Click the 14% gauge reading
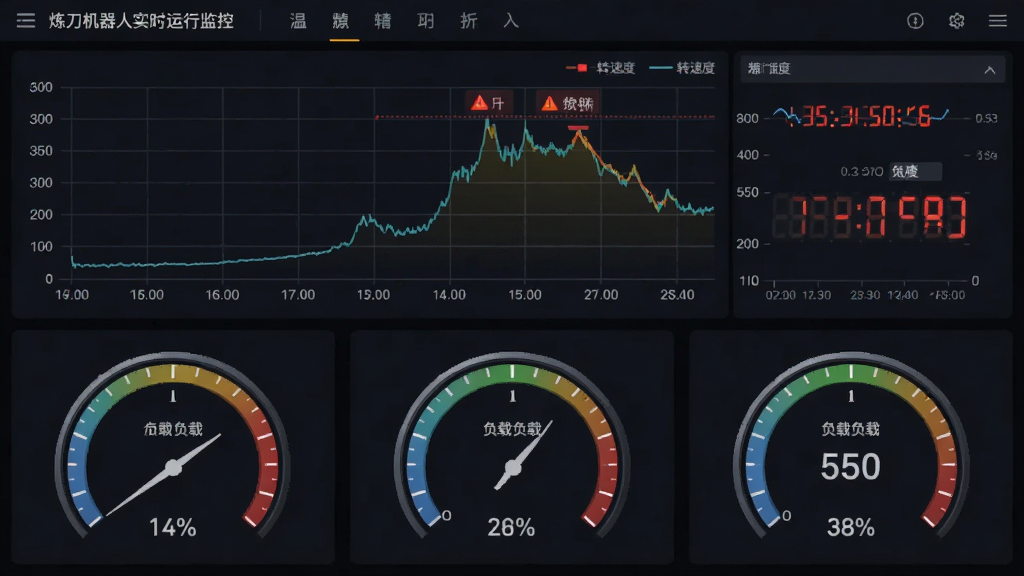This screenshot has width=1024, height=576. click(x=172, y=527)
